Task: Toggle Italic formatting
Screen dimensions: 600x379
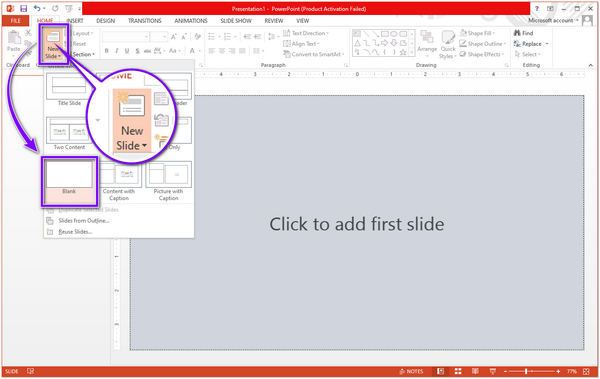Action: point(117,51)
